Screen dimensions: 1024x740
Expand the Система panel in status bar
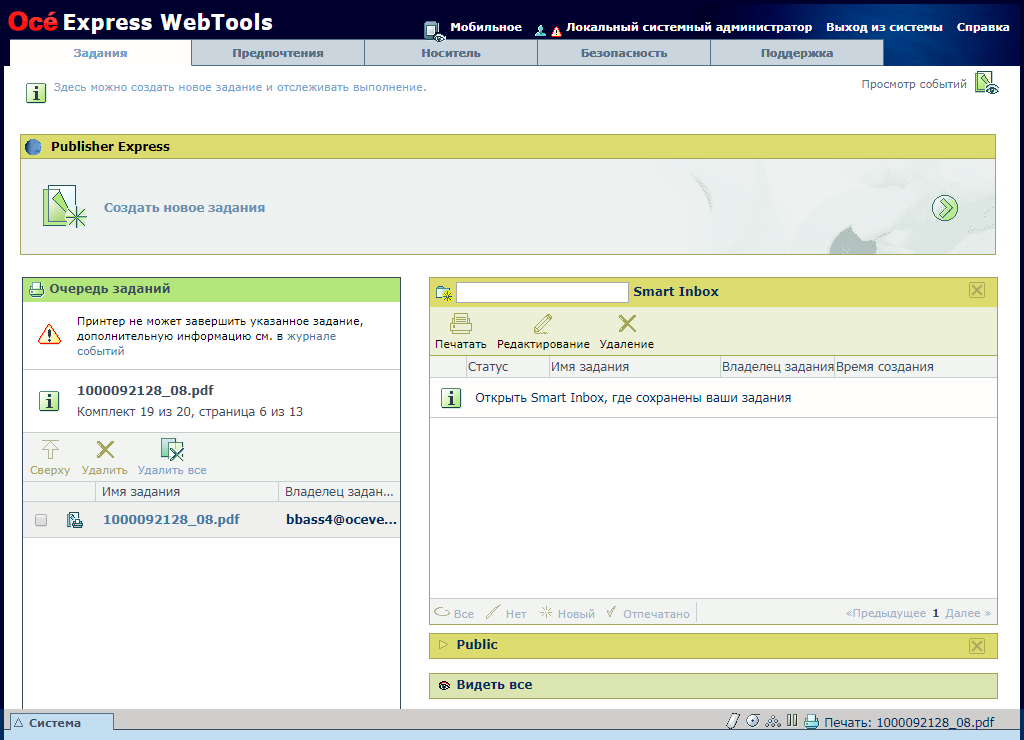pos(61,723)
